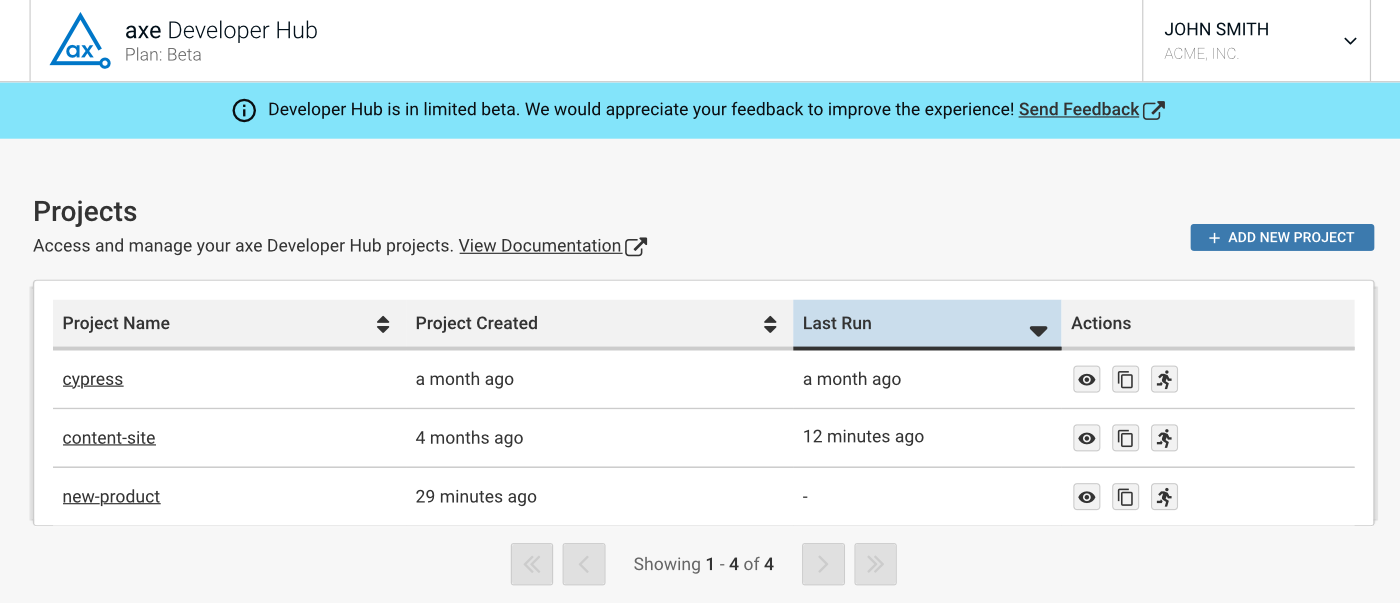Click the axe Developer Hub logo
This screenshot has height=603, width=1400.
click(80, 41)
